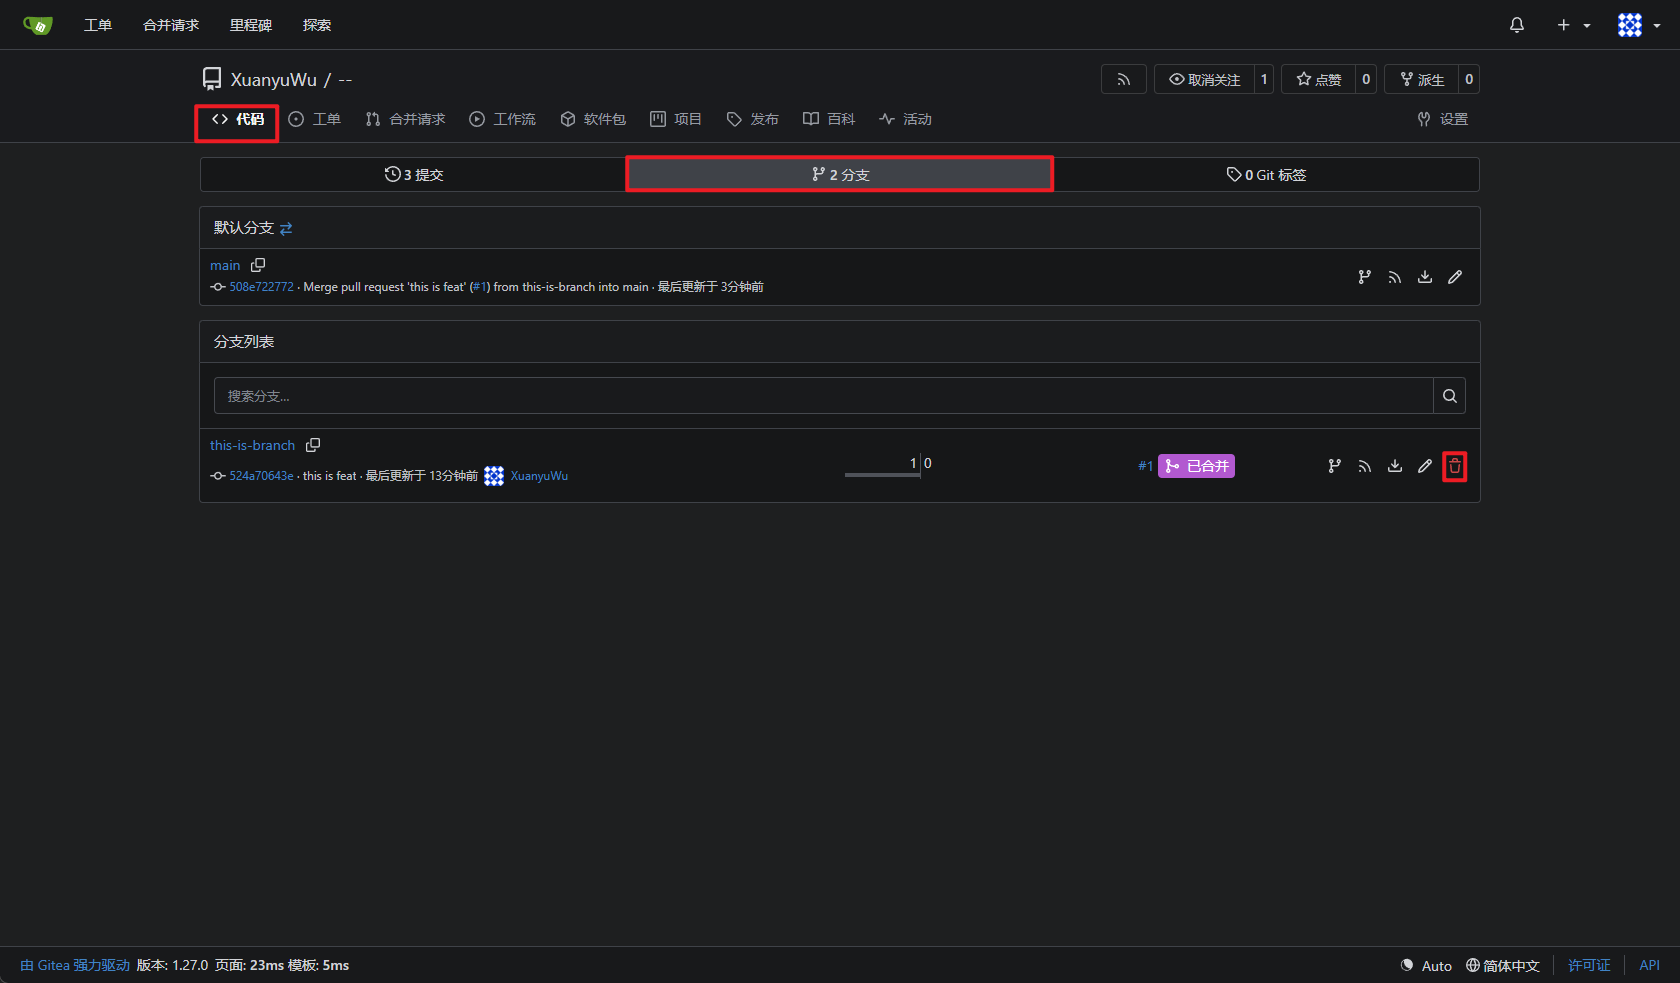Click switch default branch arrows icon
The height and width of the screenshot is (983, 1680).
286,229
